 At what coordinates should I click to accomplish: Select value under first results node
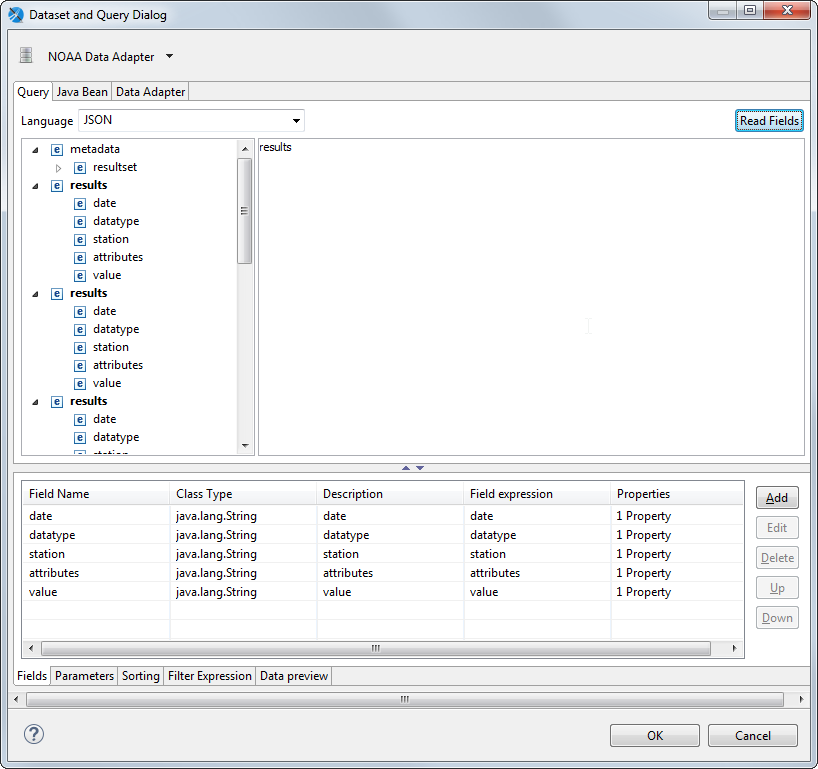click(107, 275)
